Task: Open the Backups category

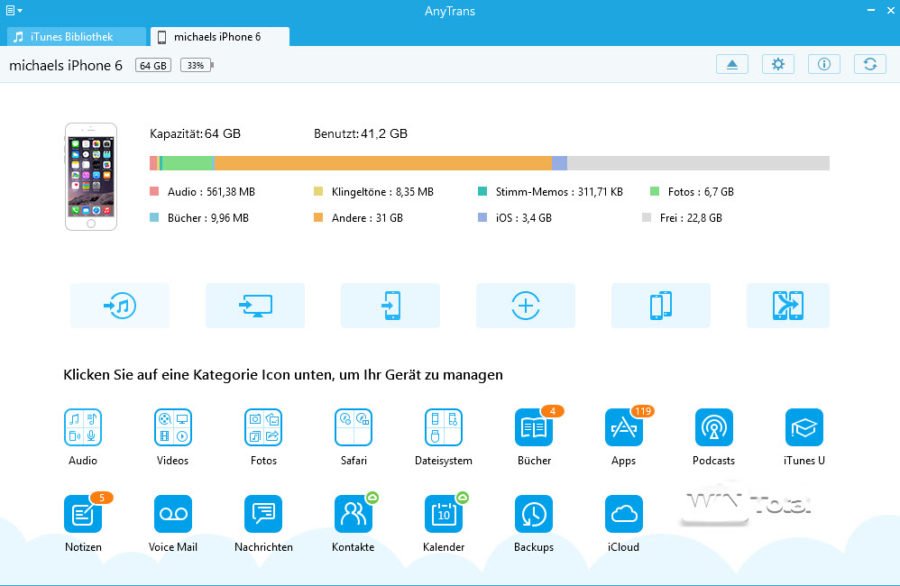Action: (534, 514)
